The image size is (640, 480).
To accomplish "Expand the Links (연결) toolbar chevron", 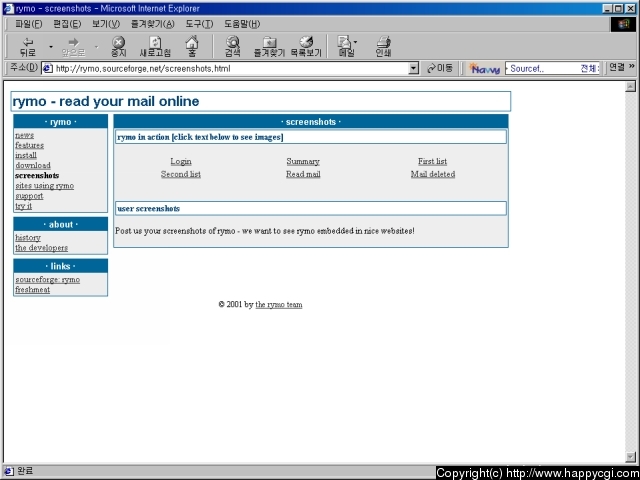I will tap(632, 66).
